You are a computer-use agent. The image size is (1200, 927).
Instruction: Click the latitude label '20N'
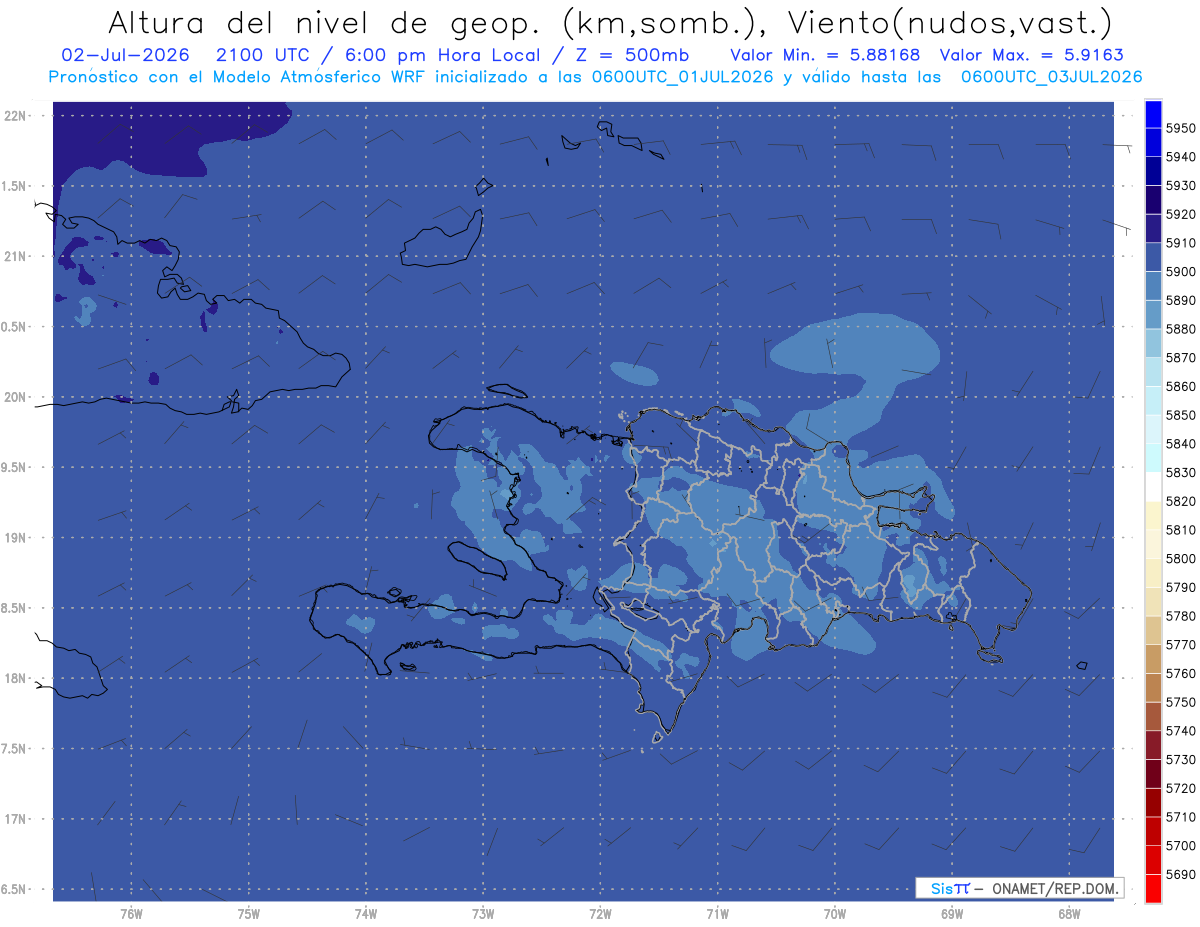(x=16, y=397)
